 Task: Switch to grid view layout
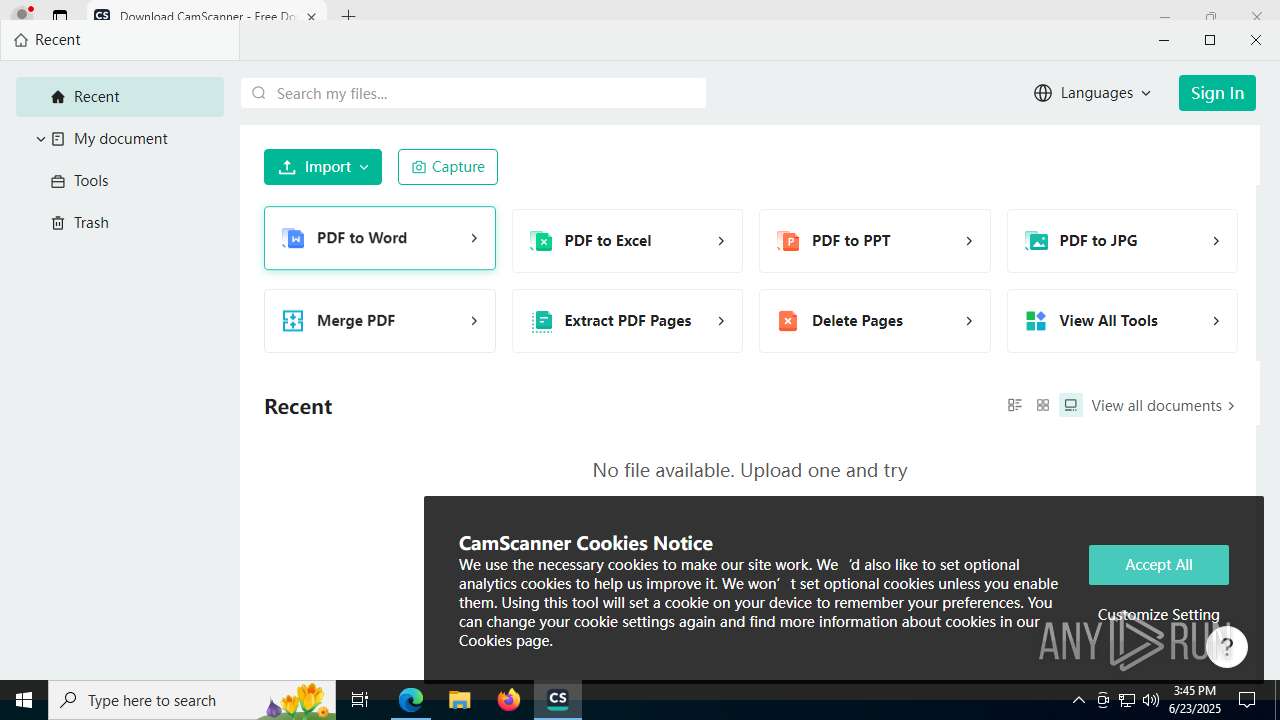tap(1043, 405)
